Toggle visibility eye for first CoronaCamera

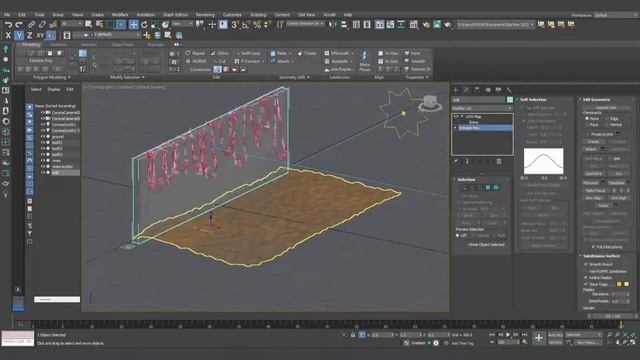[x=42, y=112]
